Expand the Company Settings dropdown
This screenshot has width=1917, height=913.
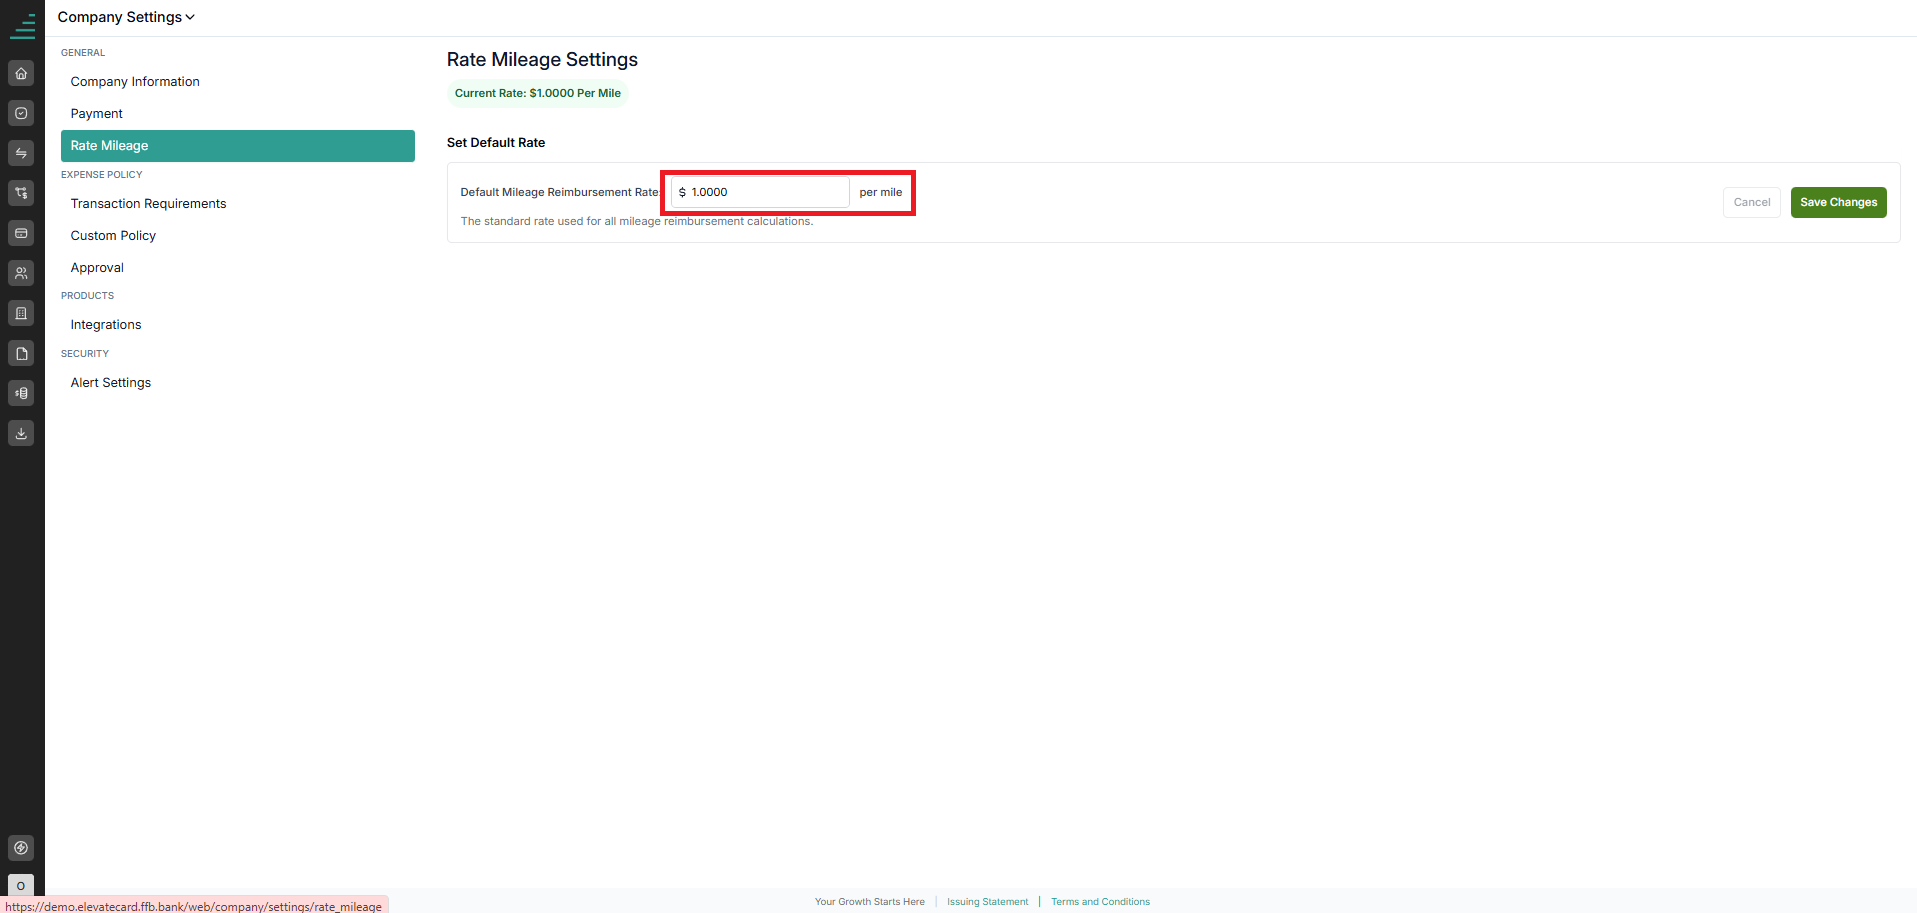click(126, 17)
